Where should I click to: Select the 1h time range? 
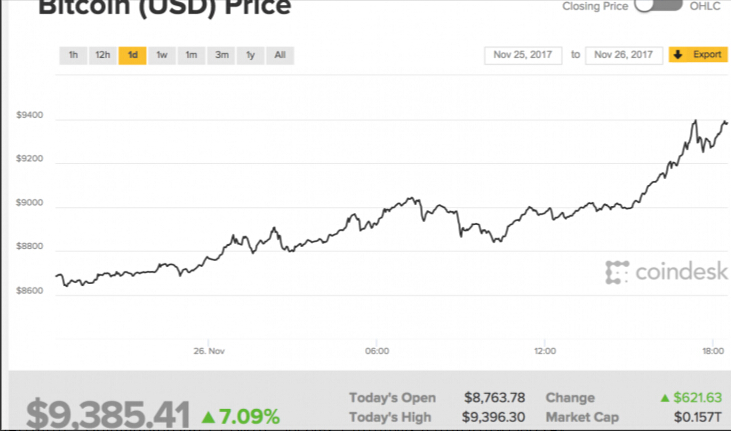point(73,55)
